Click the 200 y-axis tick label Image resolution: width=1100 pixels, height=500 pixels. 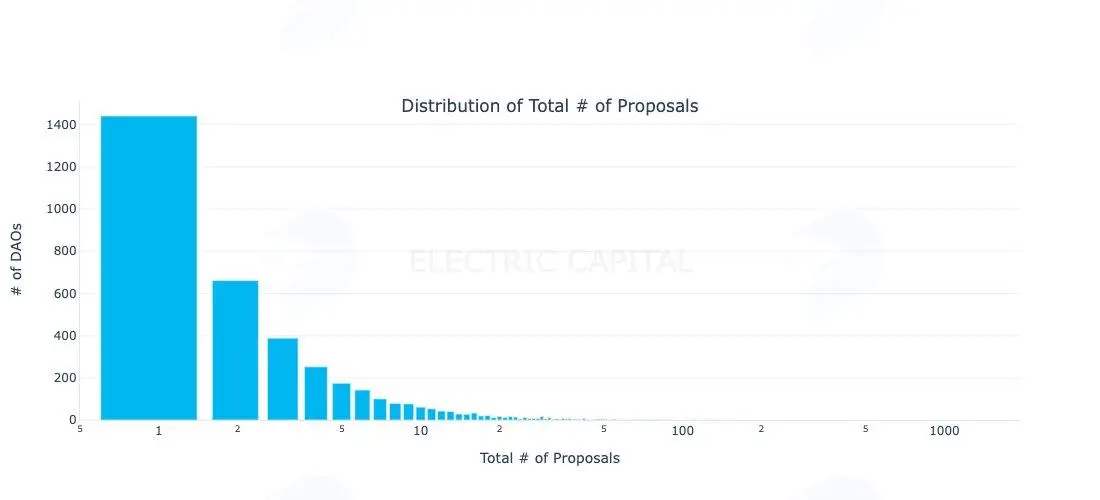[x=65, y=378]
